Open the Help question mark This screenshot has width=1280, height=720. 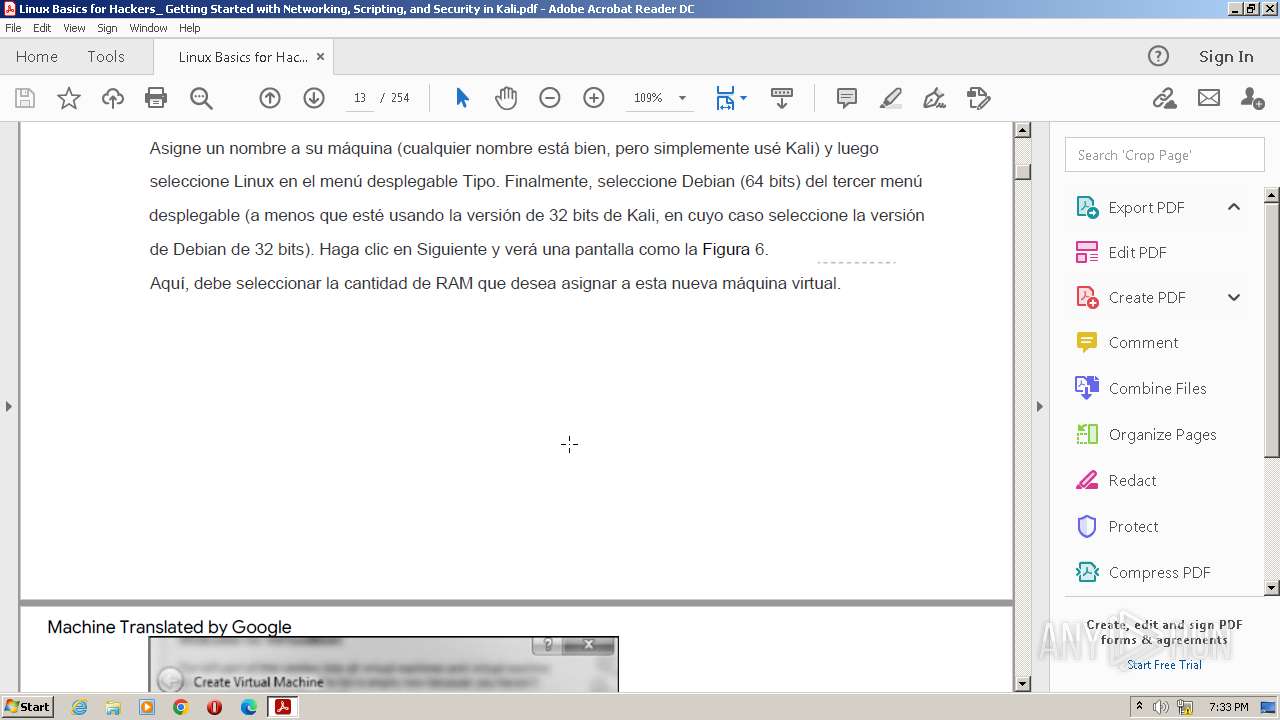pyautogui.click(x=1158, y=56)
